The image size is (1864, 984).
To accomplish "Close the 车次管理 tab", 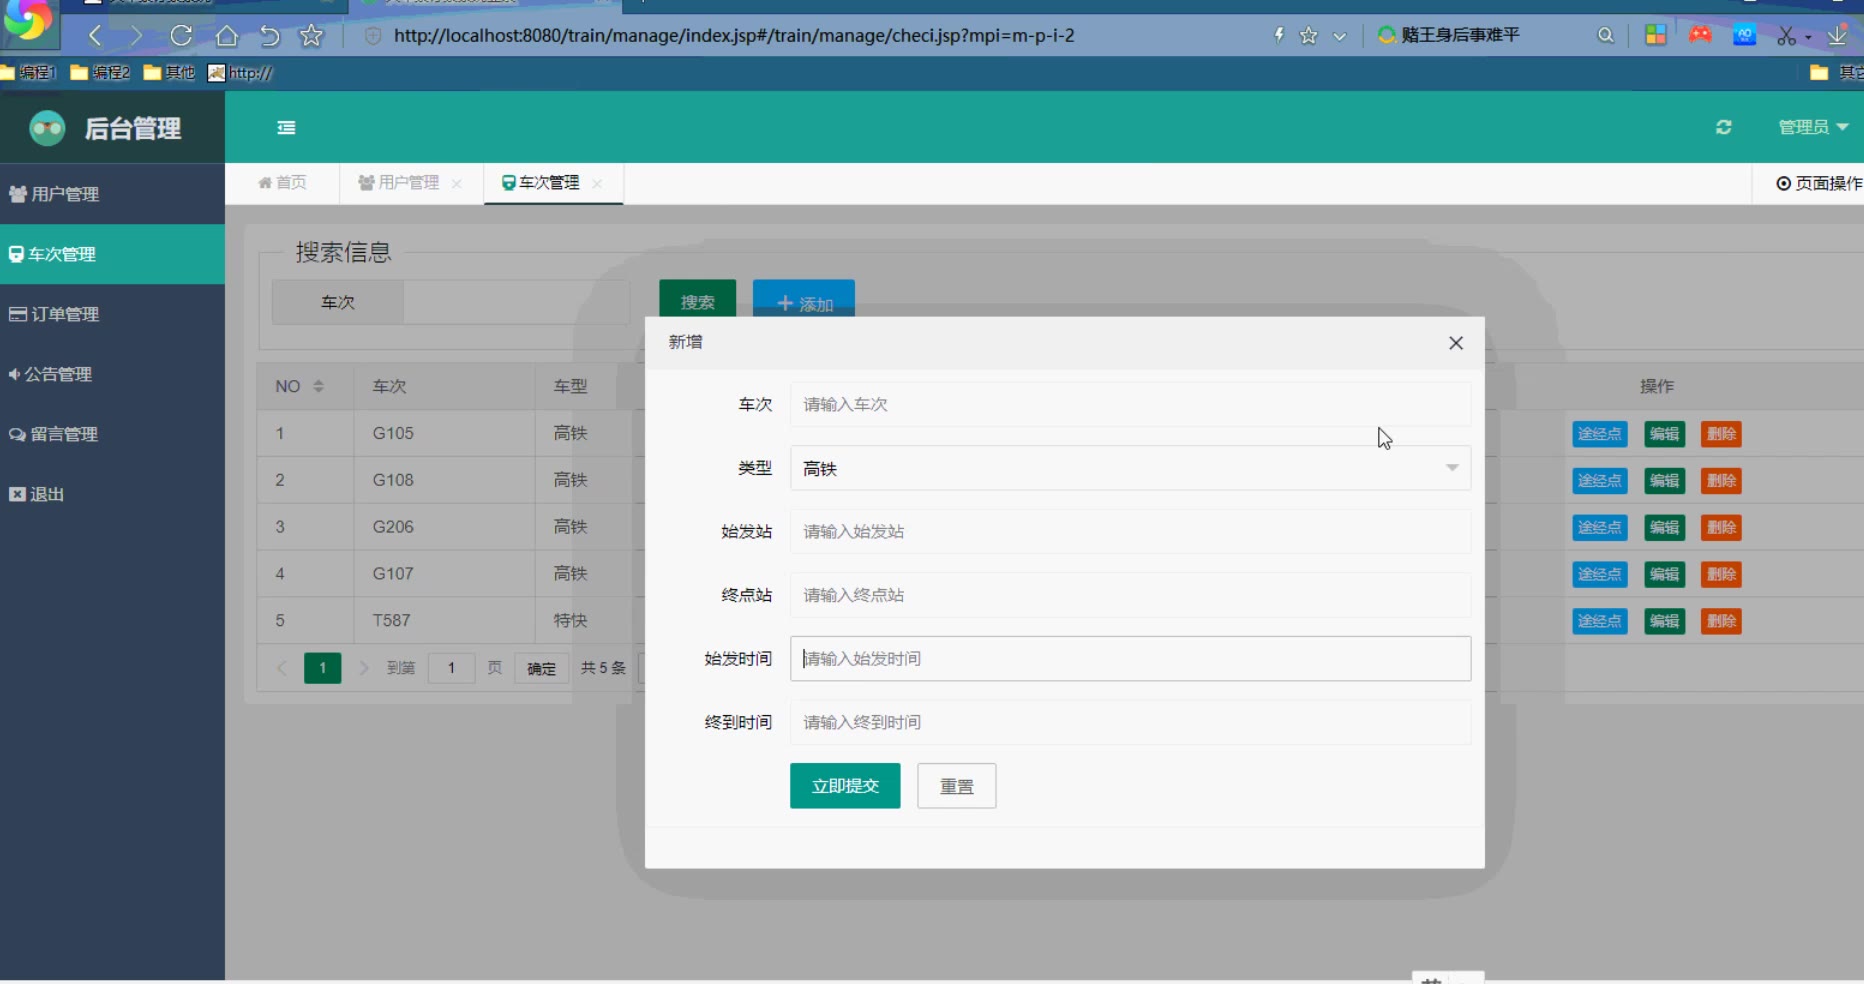I will click(597, 184).
